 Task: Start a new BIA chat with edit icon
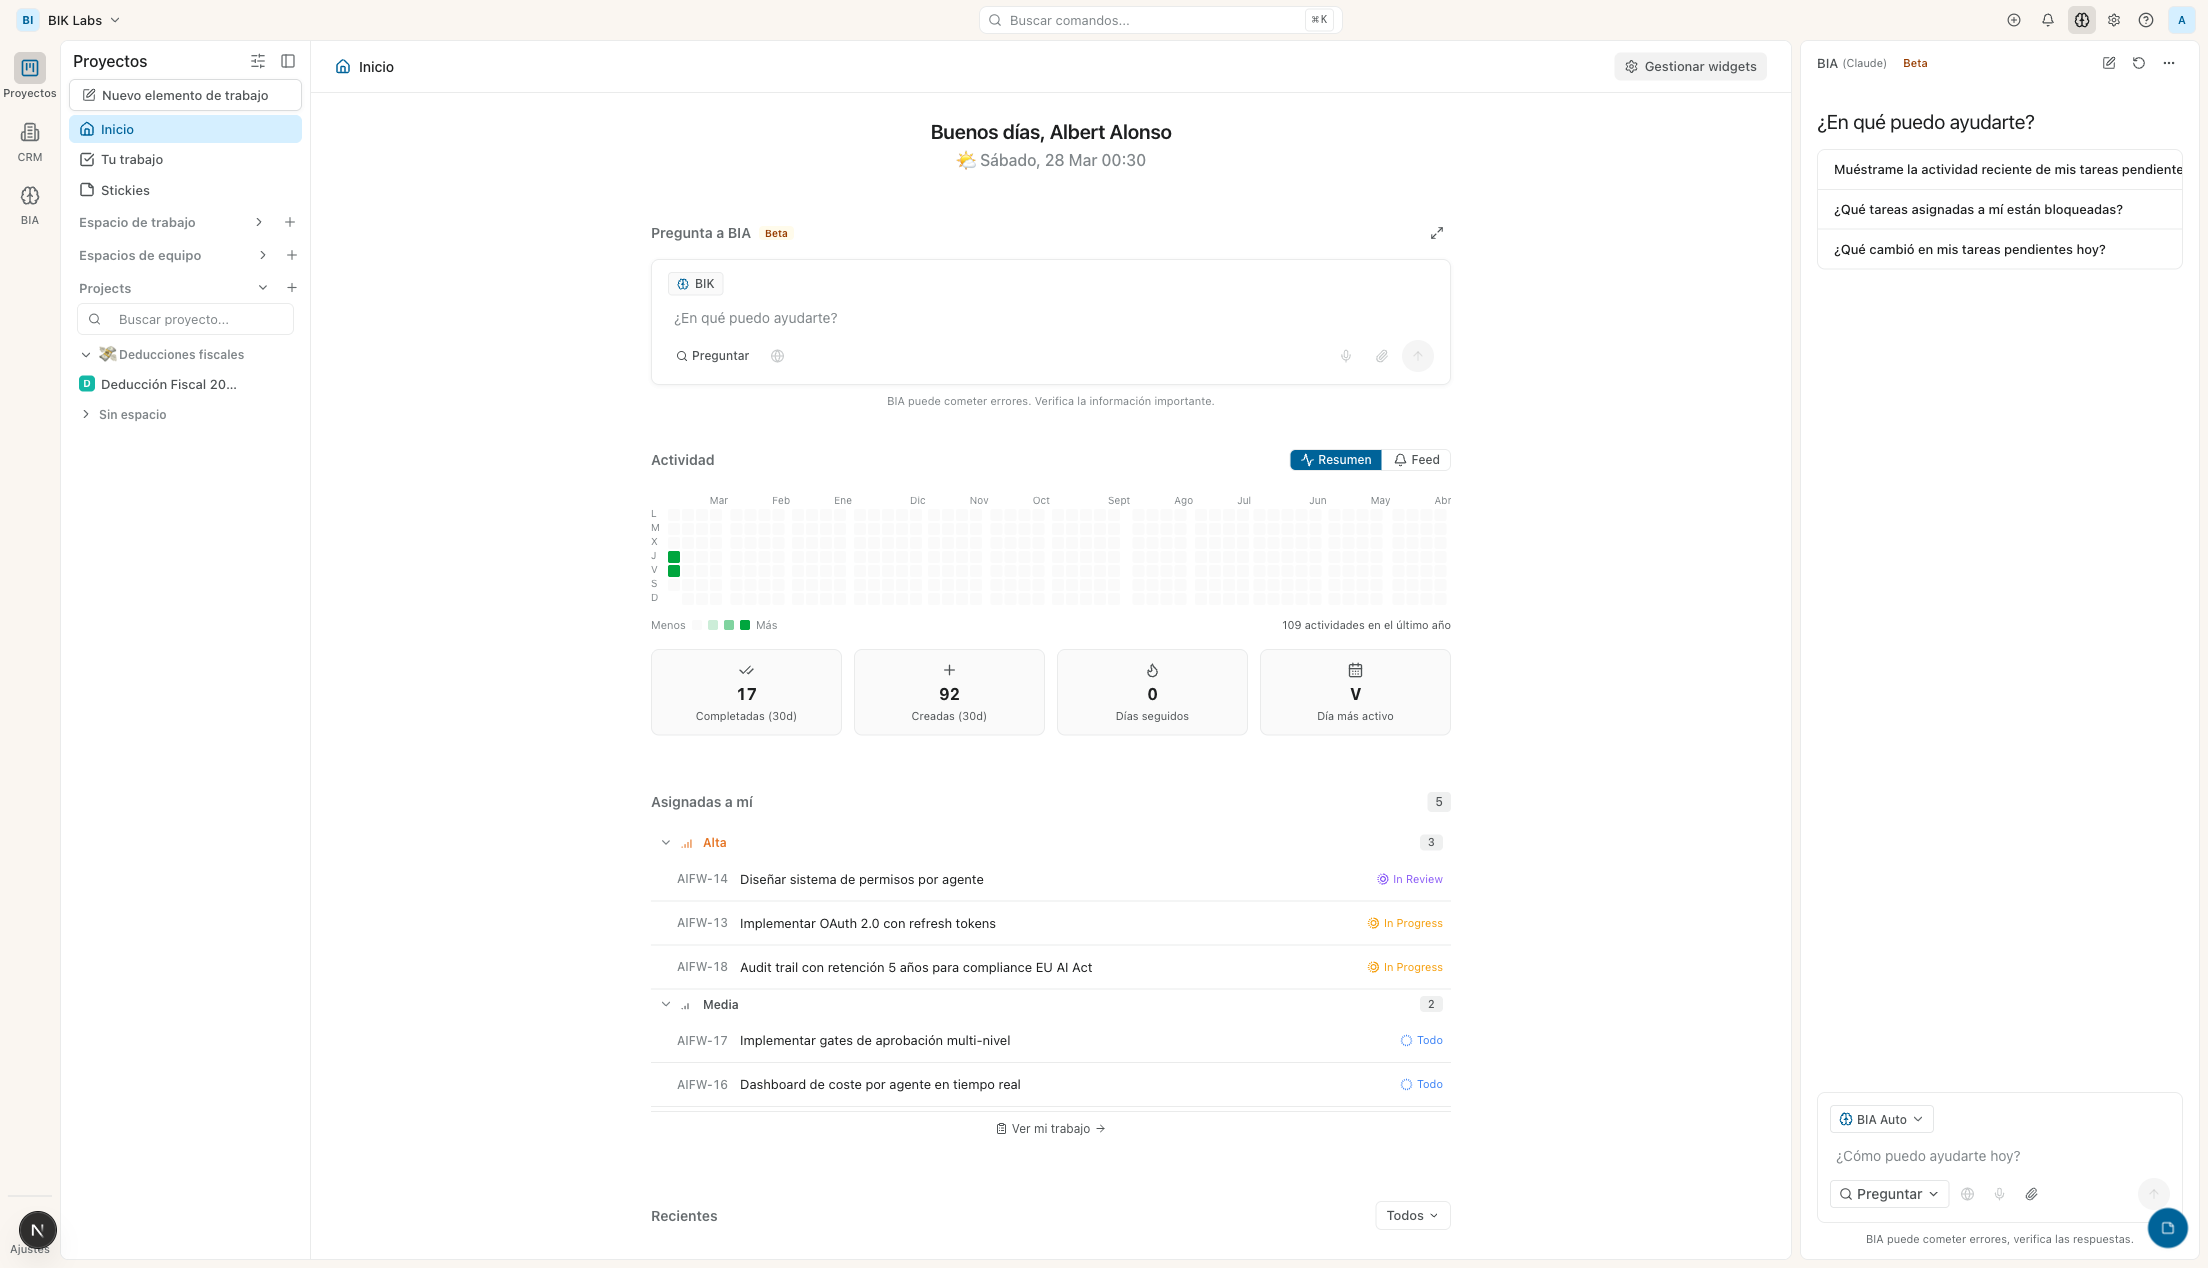point(2108,63)
